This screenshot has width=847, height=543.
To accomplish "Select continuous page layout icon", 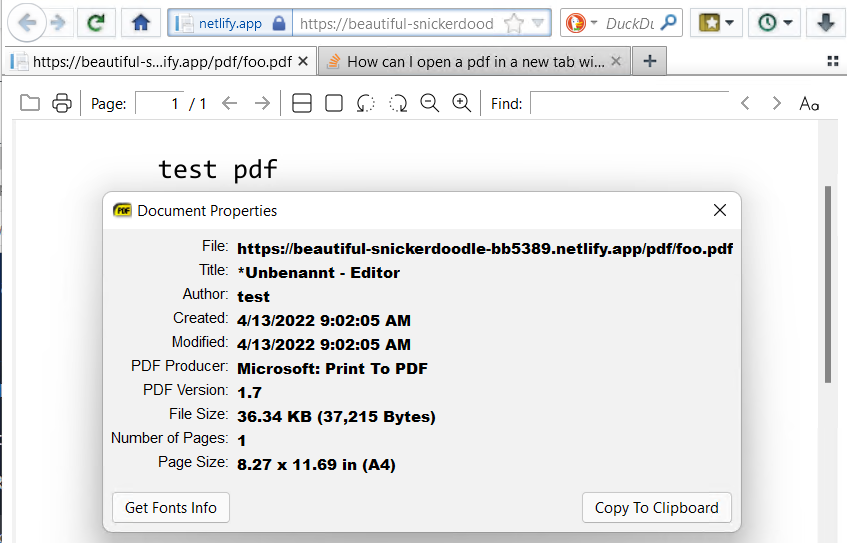I will click(301, 103).
